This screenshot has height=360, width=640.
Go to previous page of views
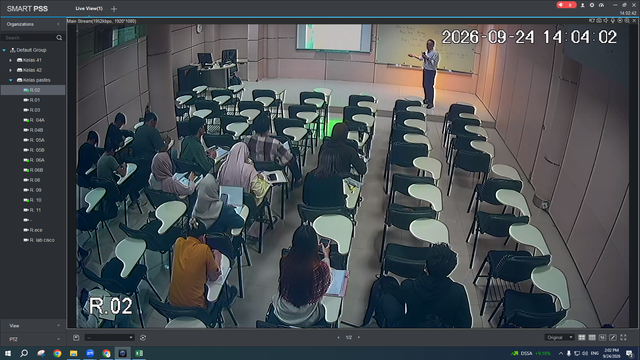338,338
